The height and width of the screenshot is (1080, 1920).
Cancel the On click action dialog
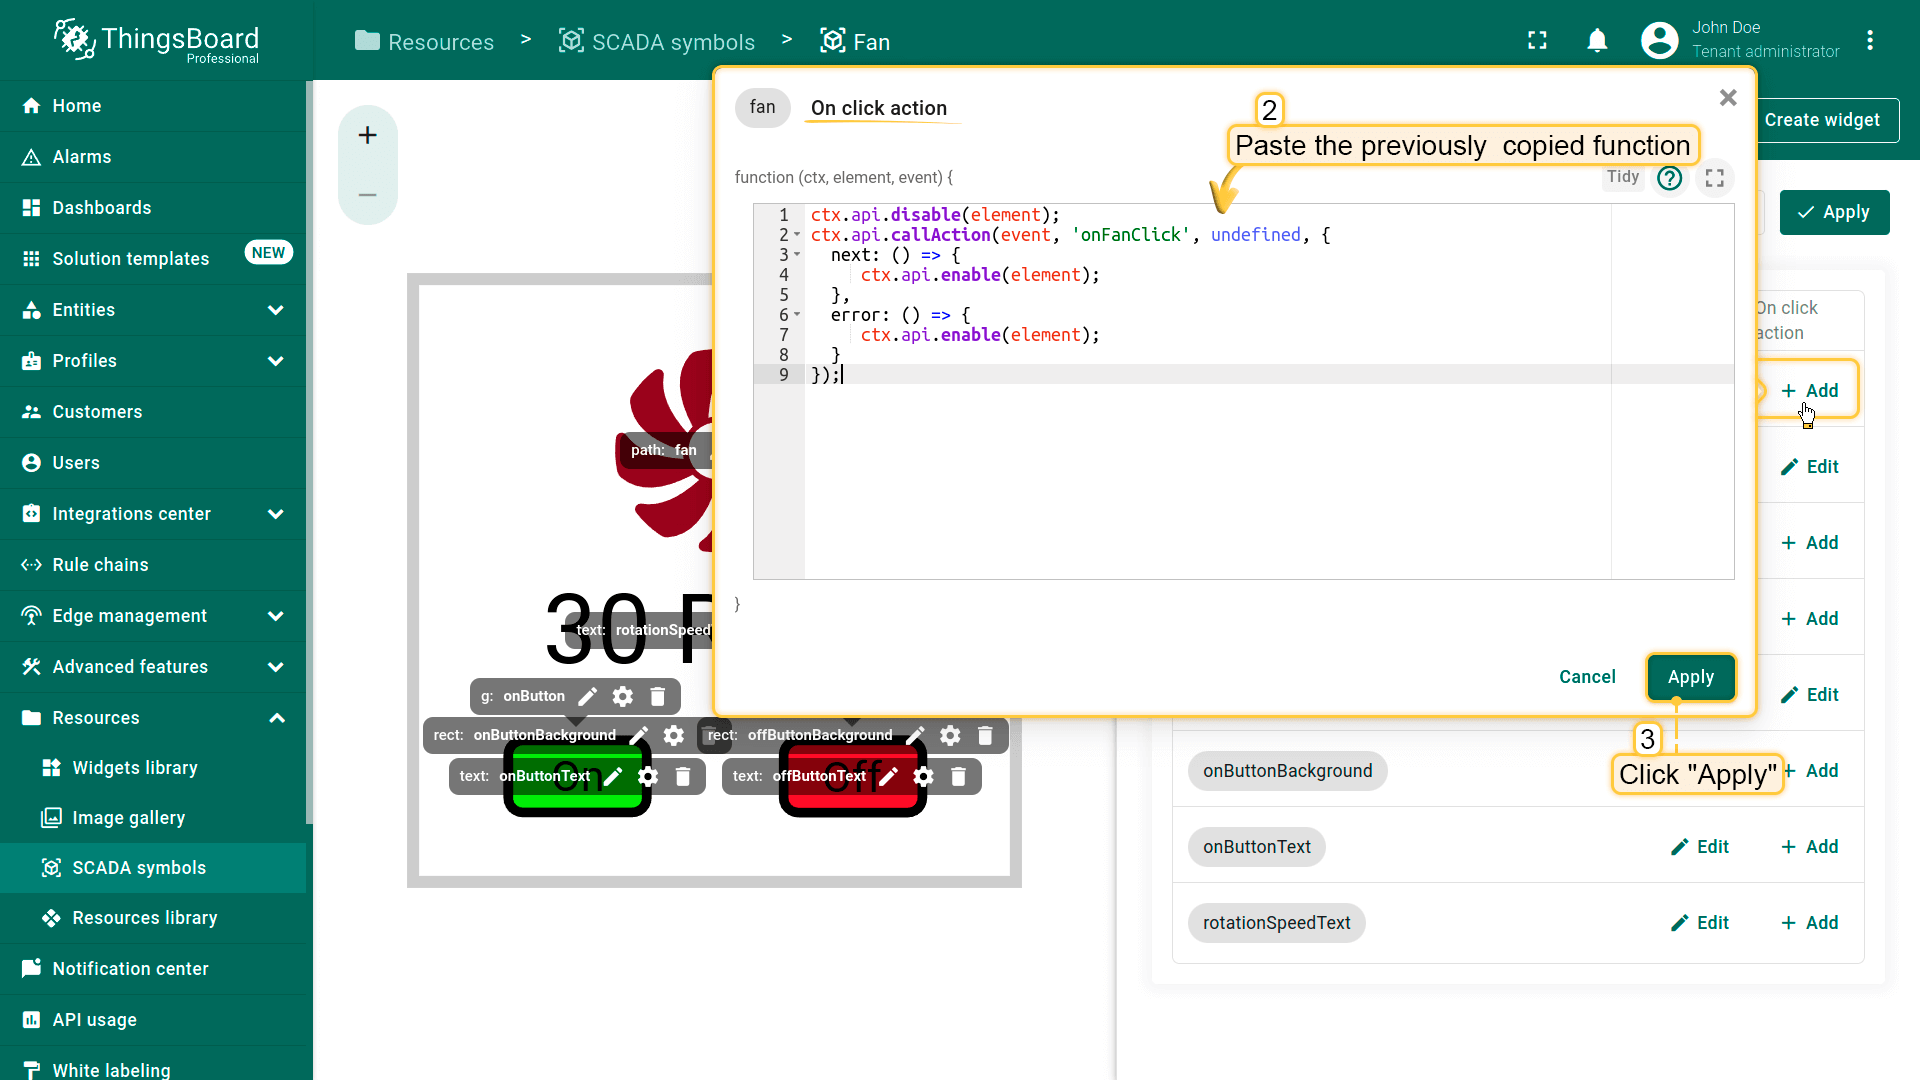click(x=1587, y=677)
